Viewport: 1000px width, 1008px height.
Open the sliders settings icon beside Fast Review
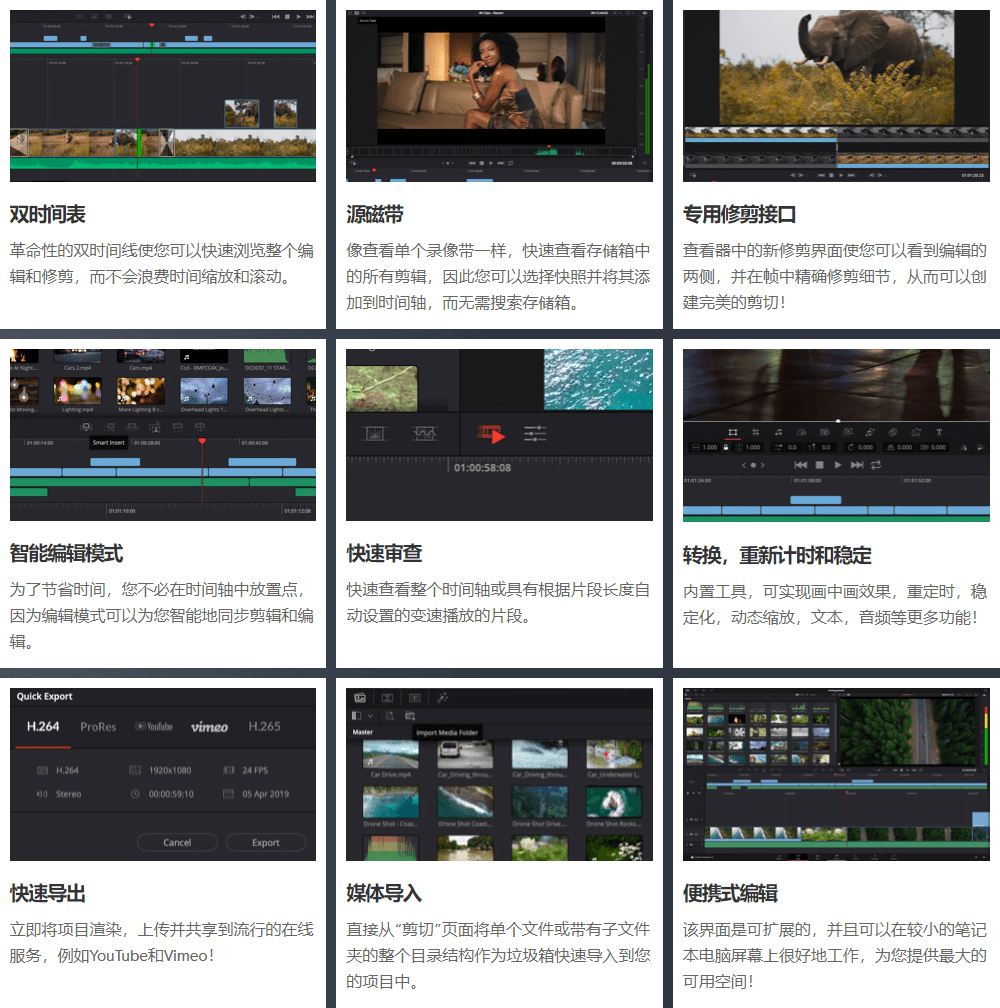click(535, 433)
